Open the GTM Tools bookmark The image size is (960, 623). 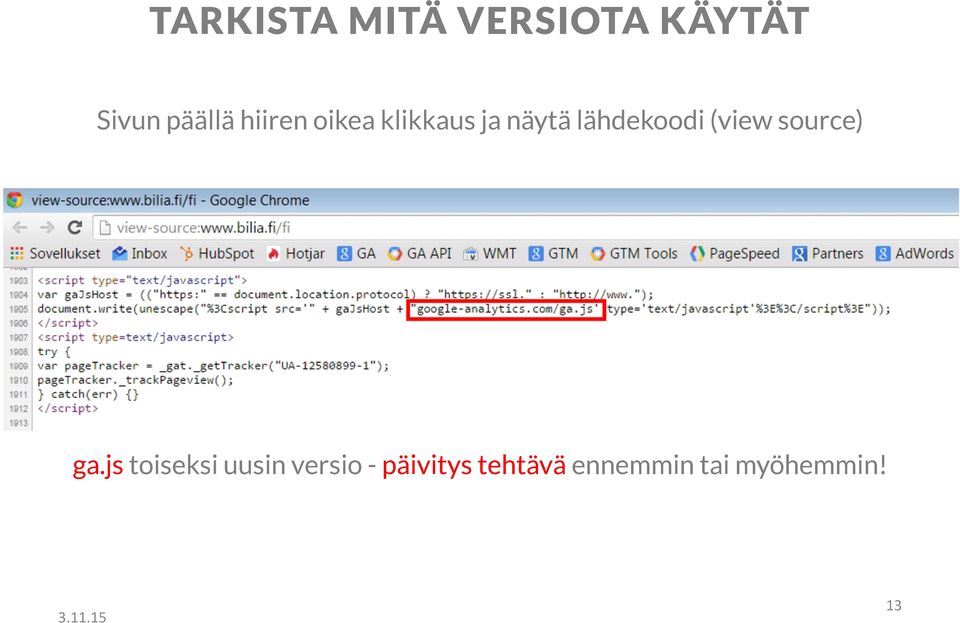coord(634,253)
